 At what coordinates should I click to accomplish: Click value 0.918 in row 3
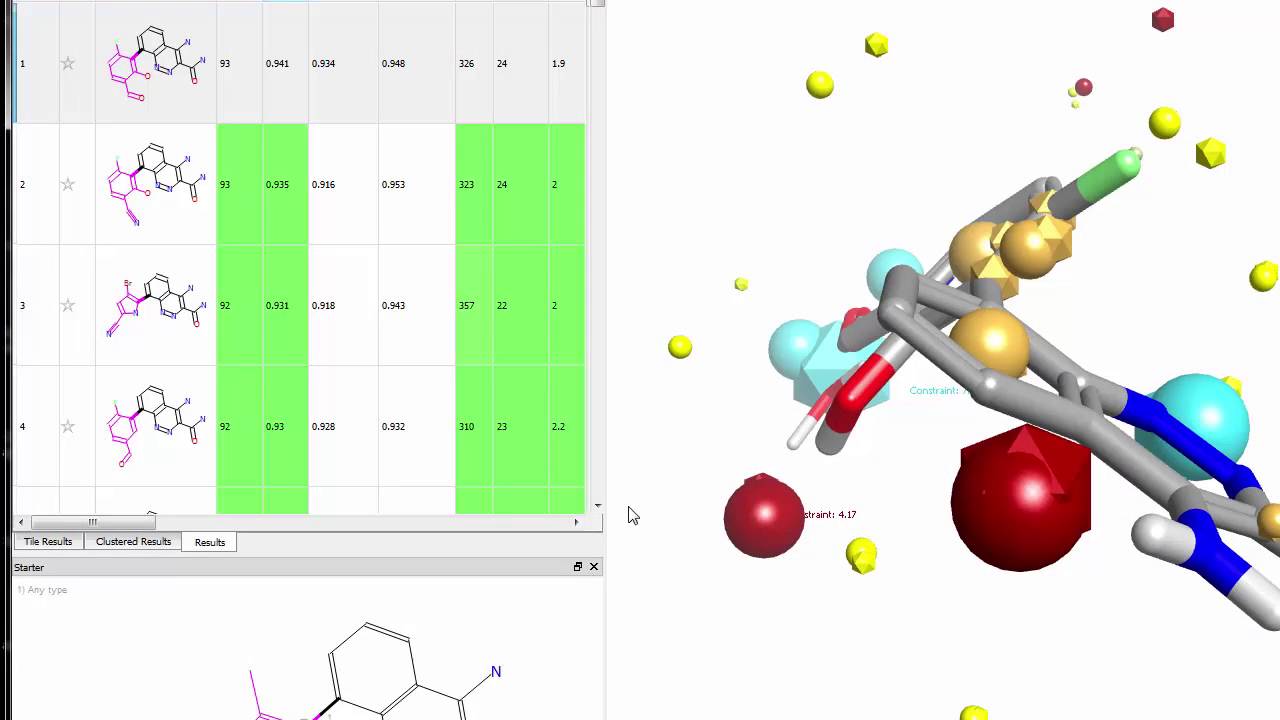click(x=323, y=305)
